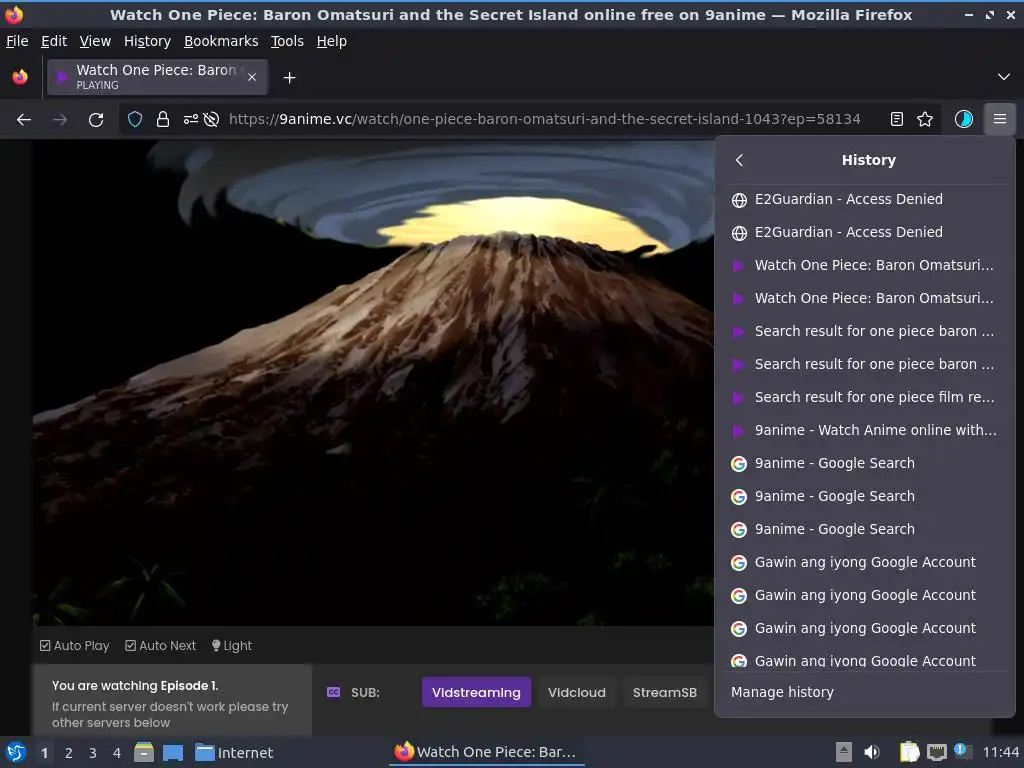Open Firefox View from the tab strip
The width and height of the screenshot is (1024, 768).
point(20,77)
